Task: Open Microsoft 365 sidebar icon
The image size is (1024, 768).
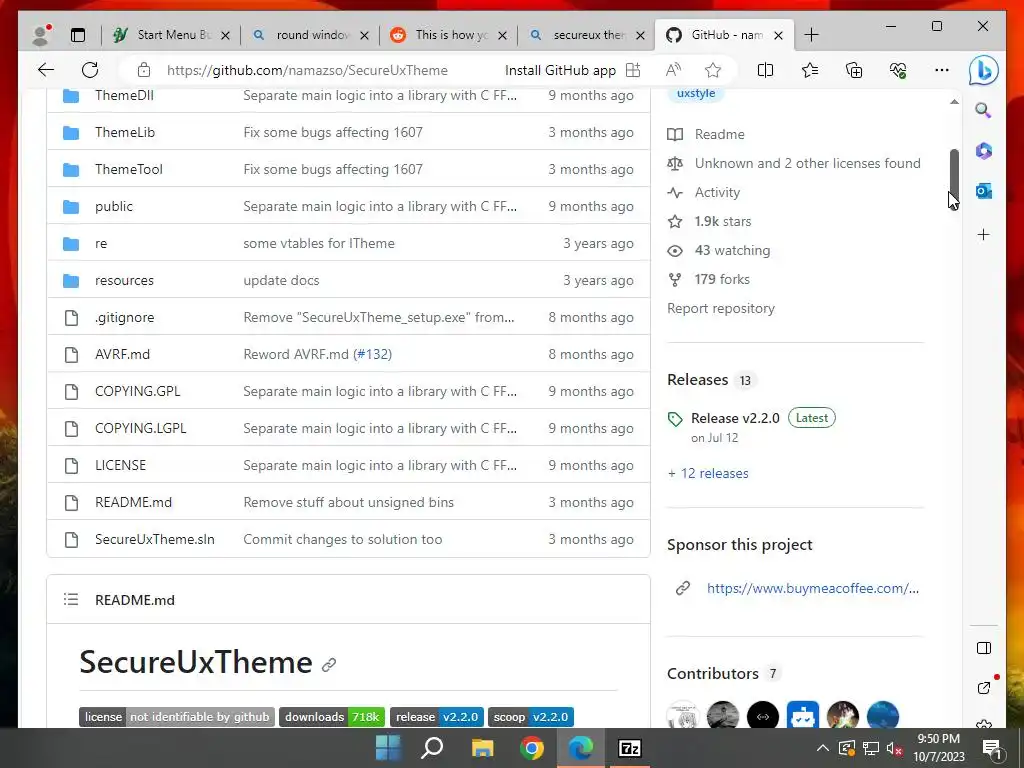Action: pyautogui.click(x=984, y=151)
